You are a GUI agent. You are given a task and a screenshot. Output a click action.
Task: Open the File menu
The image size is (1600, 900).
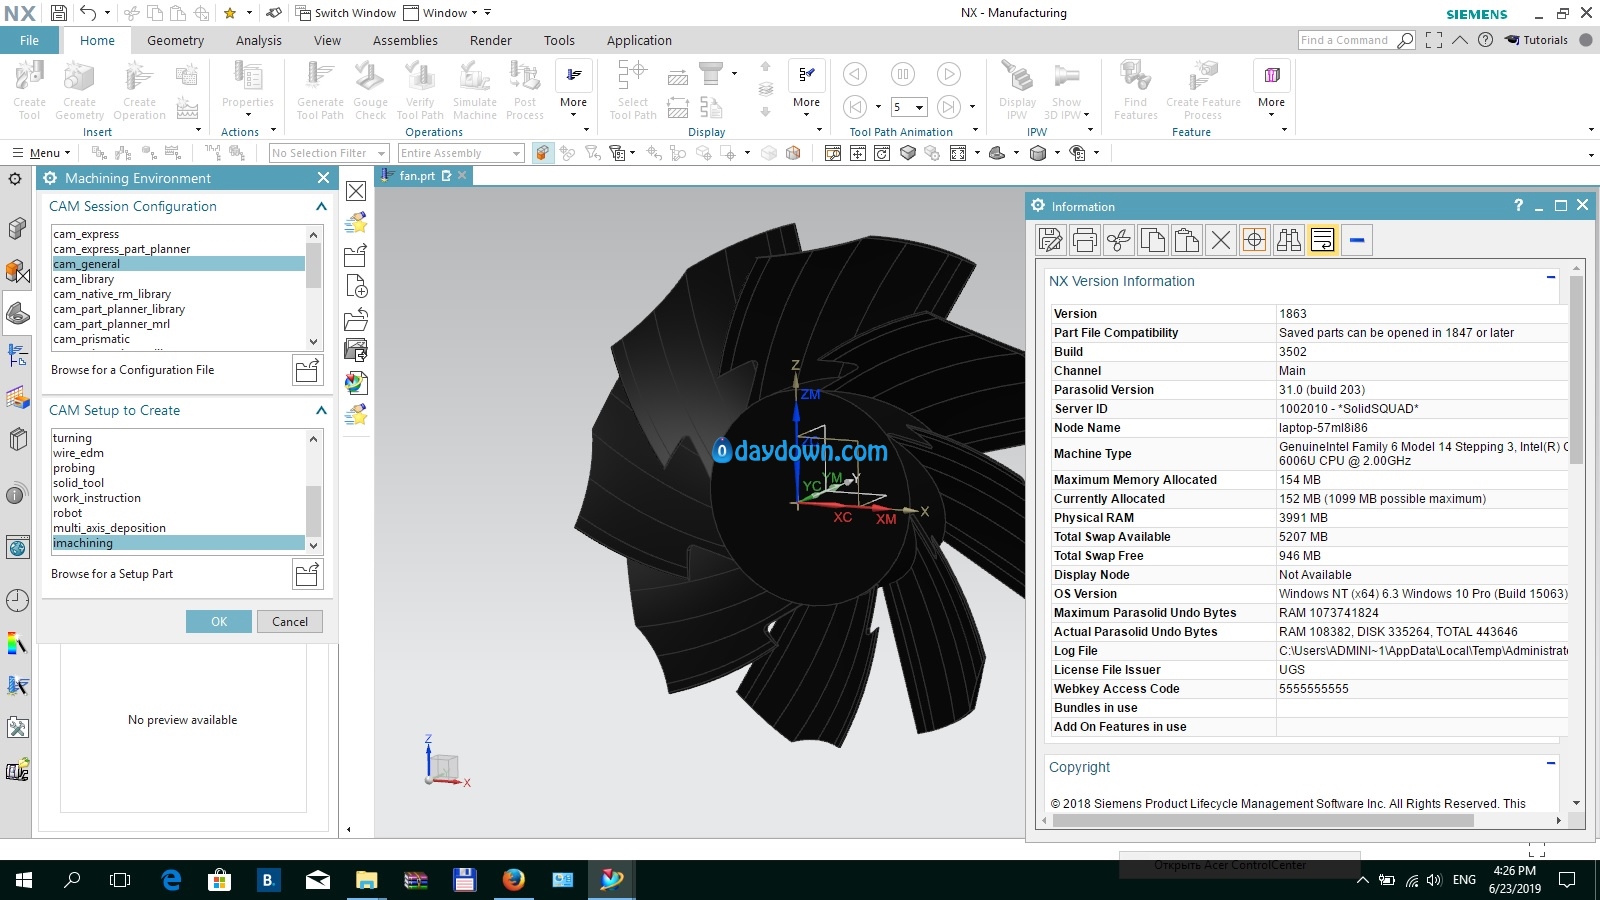pyautogui.click(x=29, y=40)
